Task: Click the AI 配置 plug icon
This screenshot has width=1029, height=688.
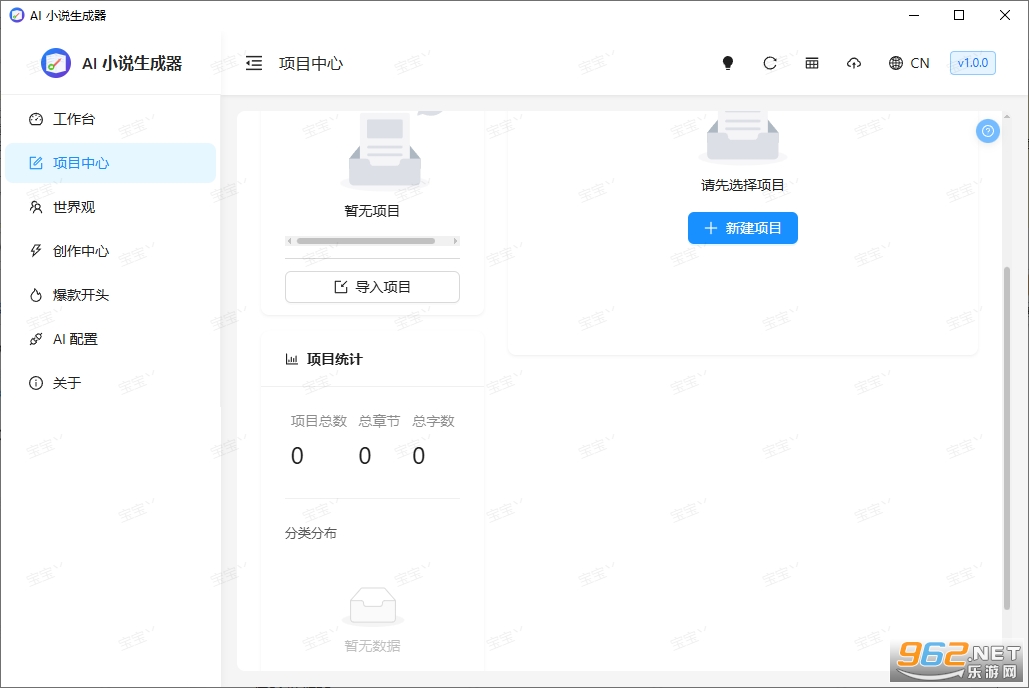Action: pos(36,339)
